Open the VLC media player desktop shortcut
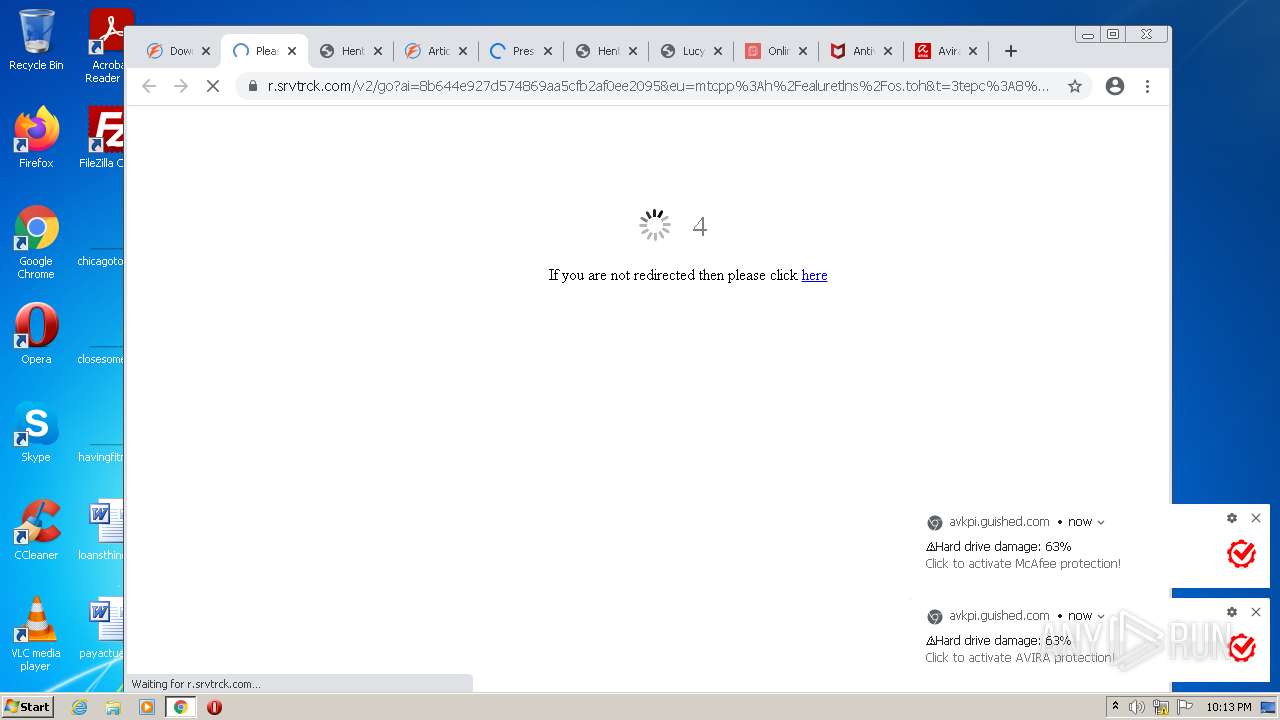The width and height of the screenshot is (1280, 720). click(36, 634)
